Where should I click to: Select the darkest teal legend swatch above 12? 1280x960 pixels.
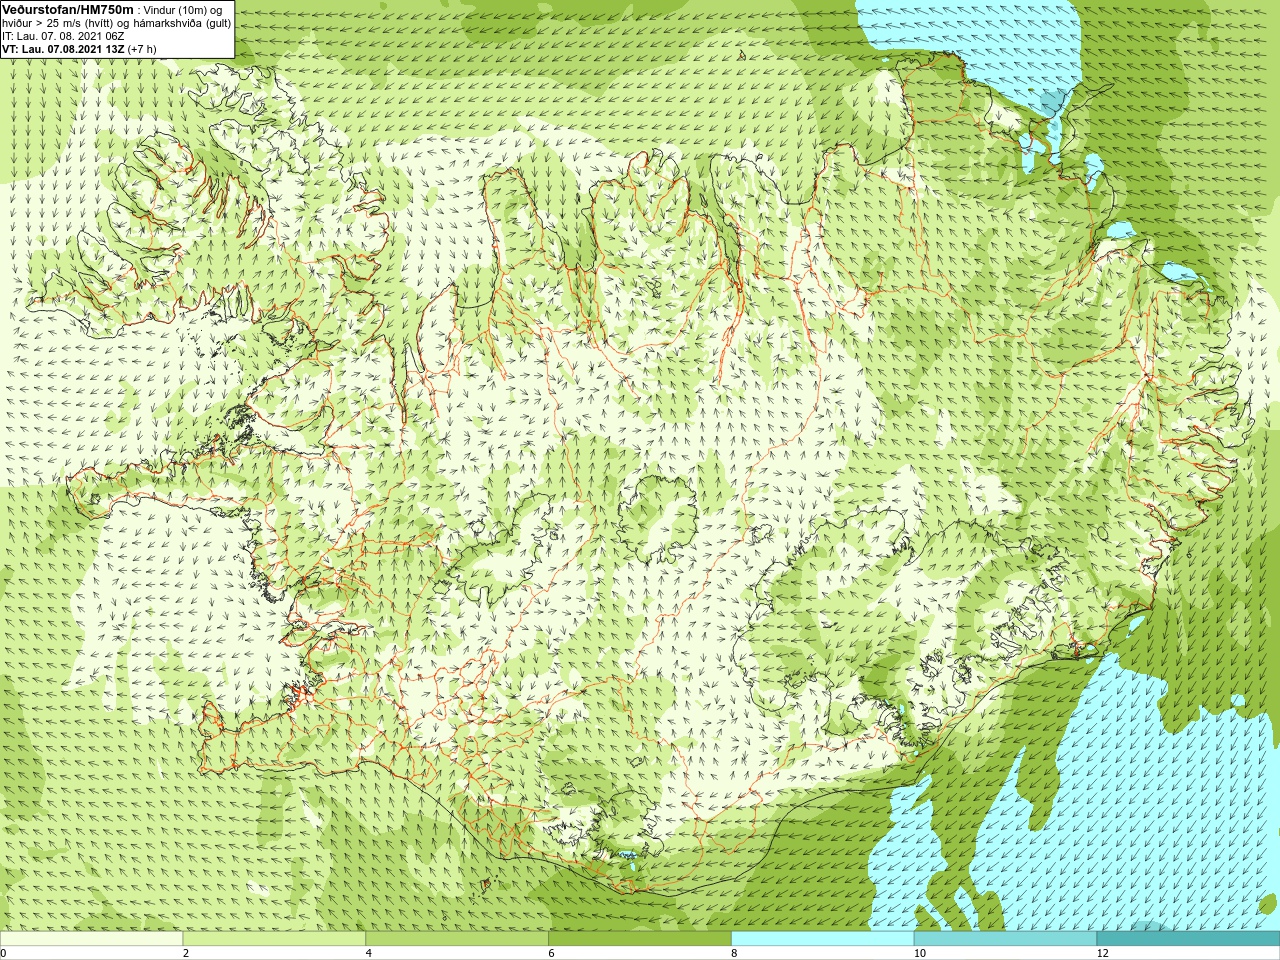1188,939
